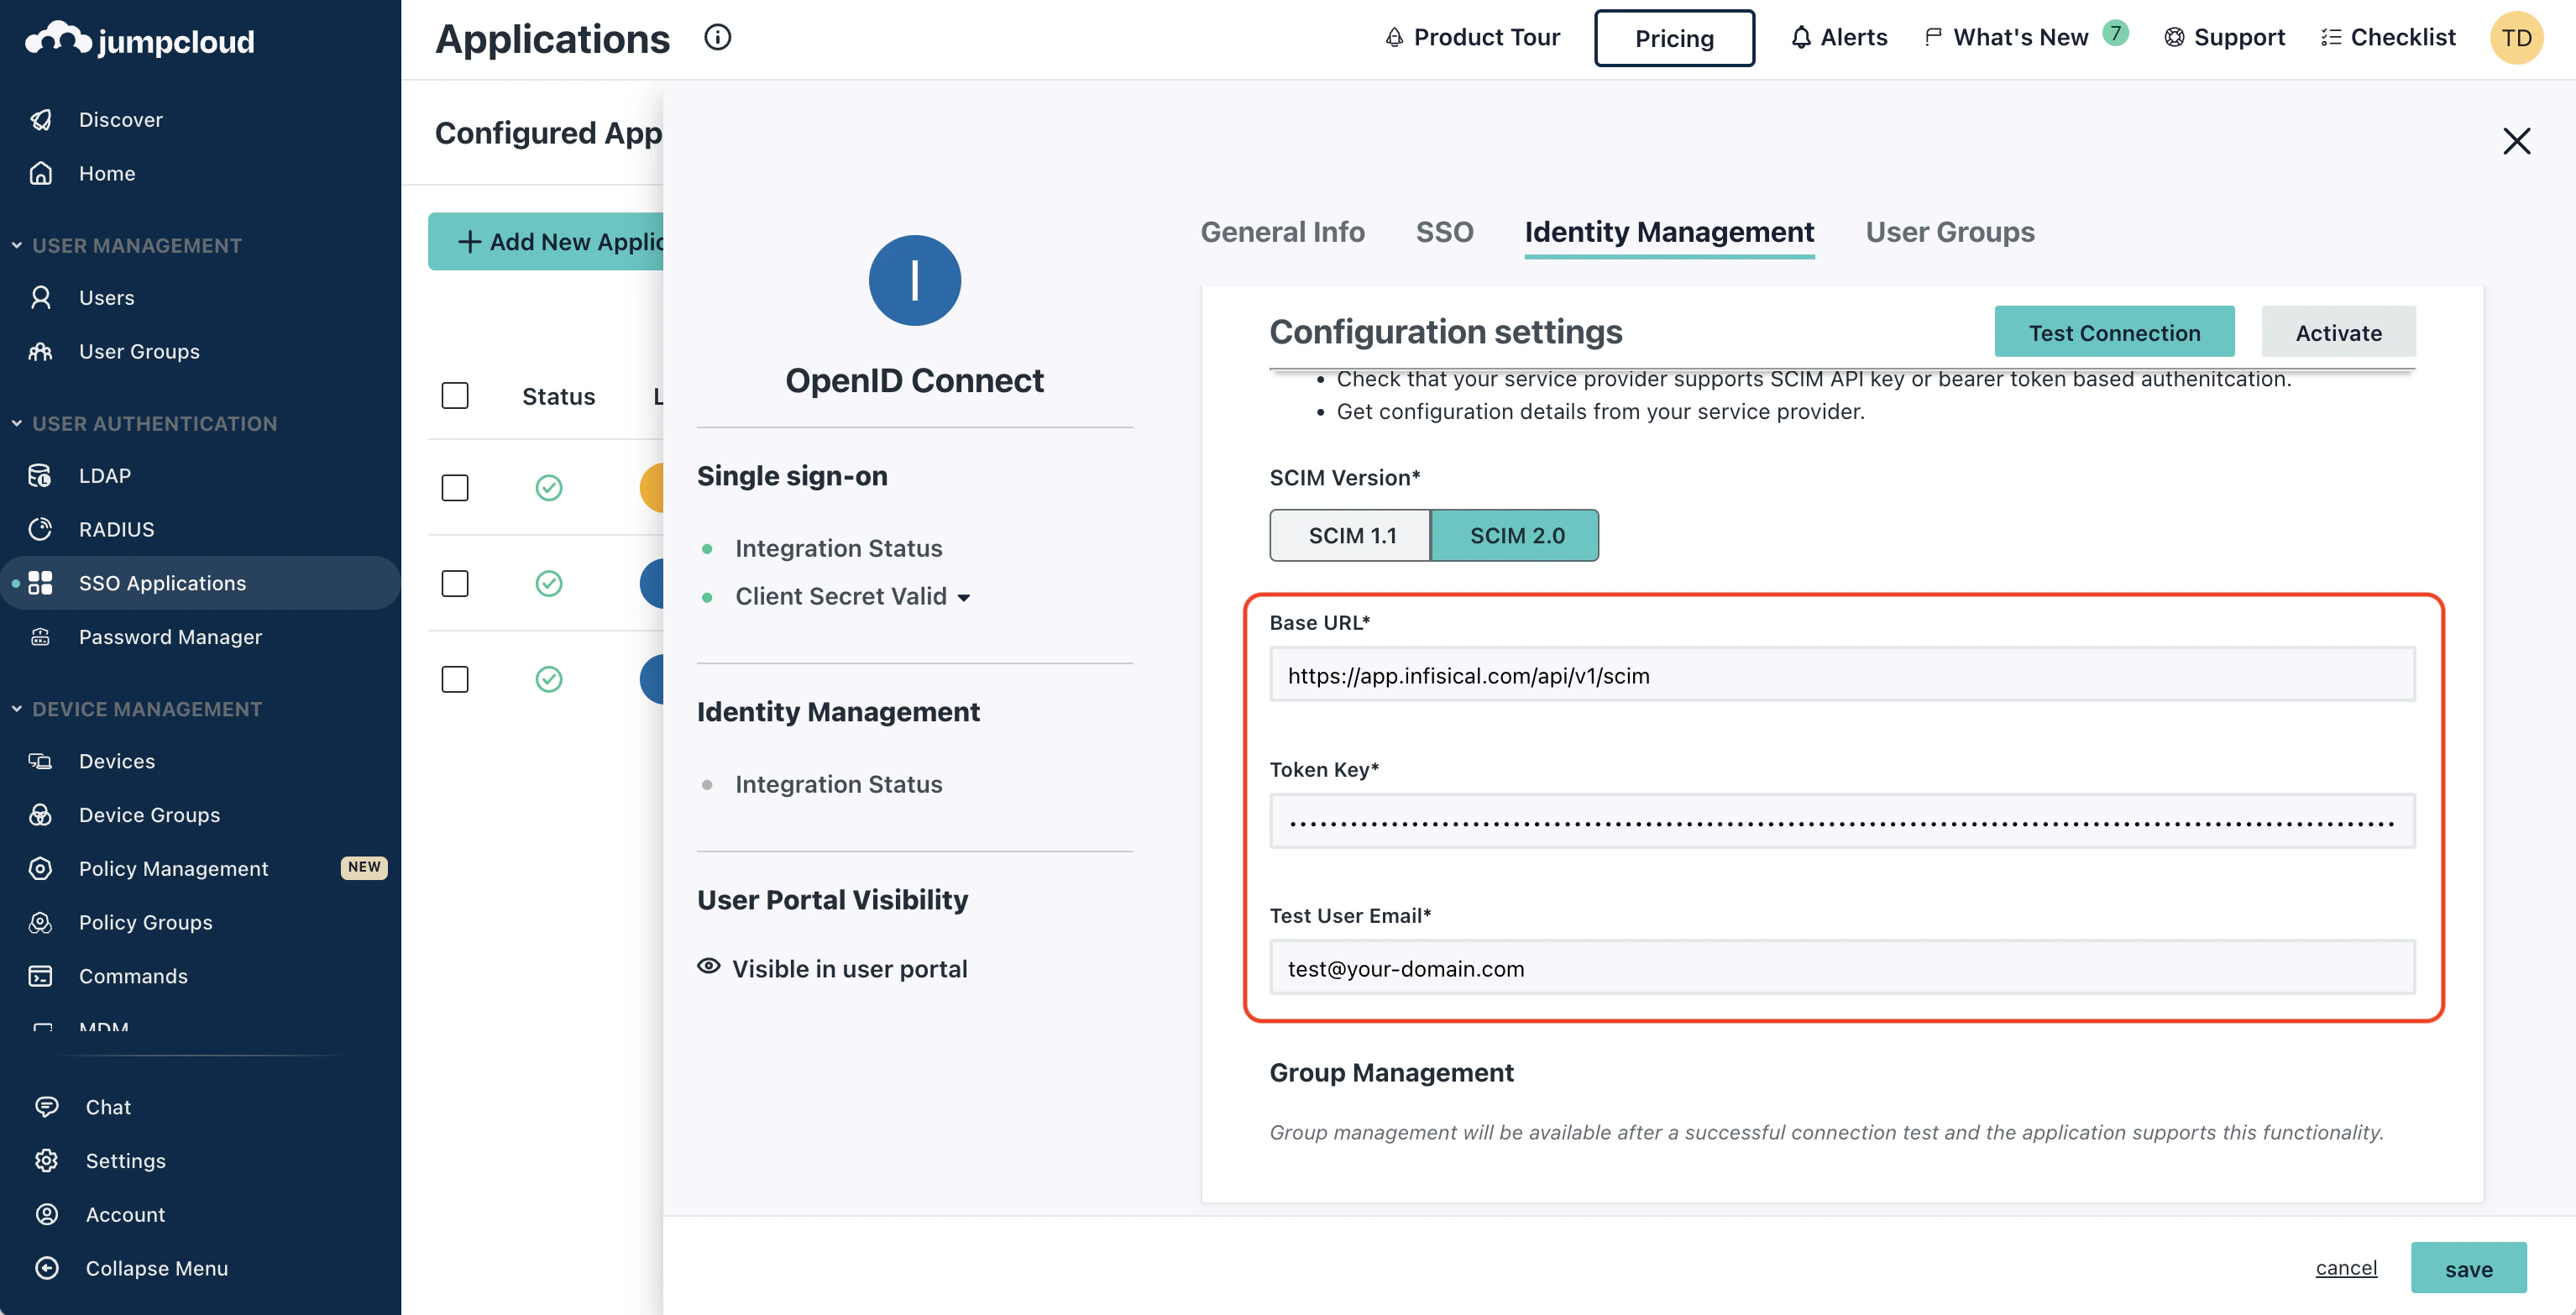
Task: Click the JumpCloud logo
Action: (140, 40)
